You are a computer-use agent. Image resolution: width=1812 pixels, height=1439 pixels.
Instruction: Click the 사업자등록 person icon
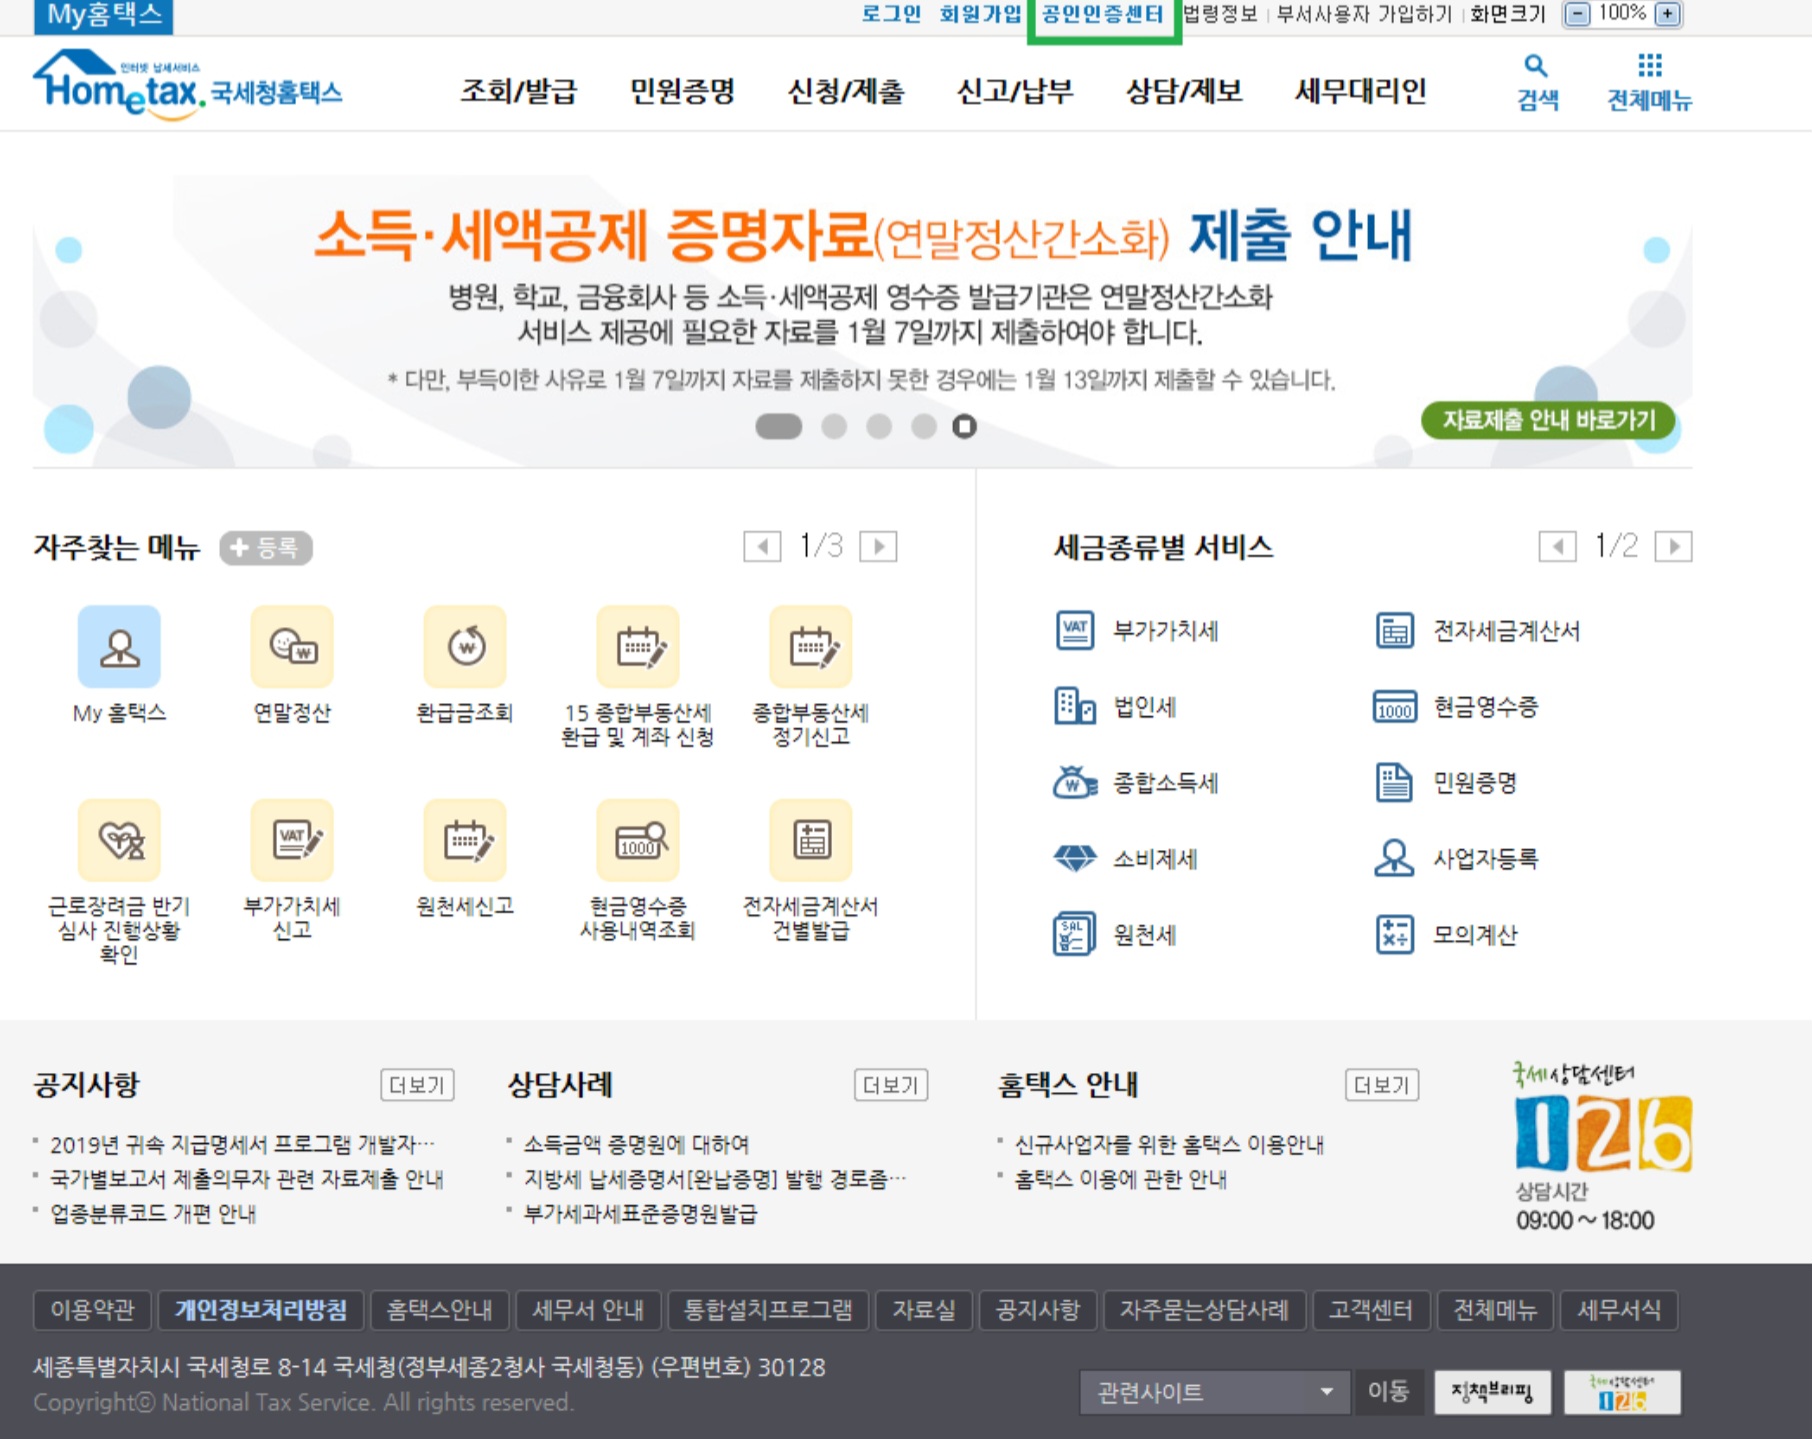point(1394,859)
